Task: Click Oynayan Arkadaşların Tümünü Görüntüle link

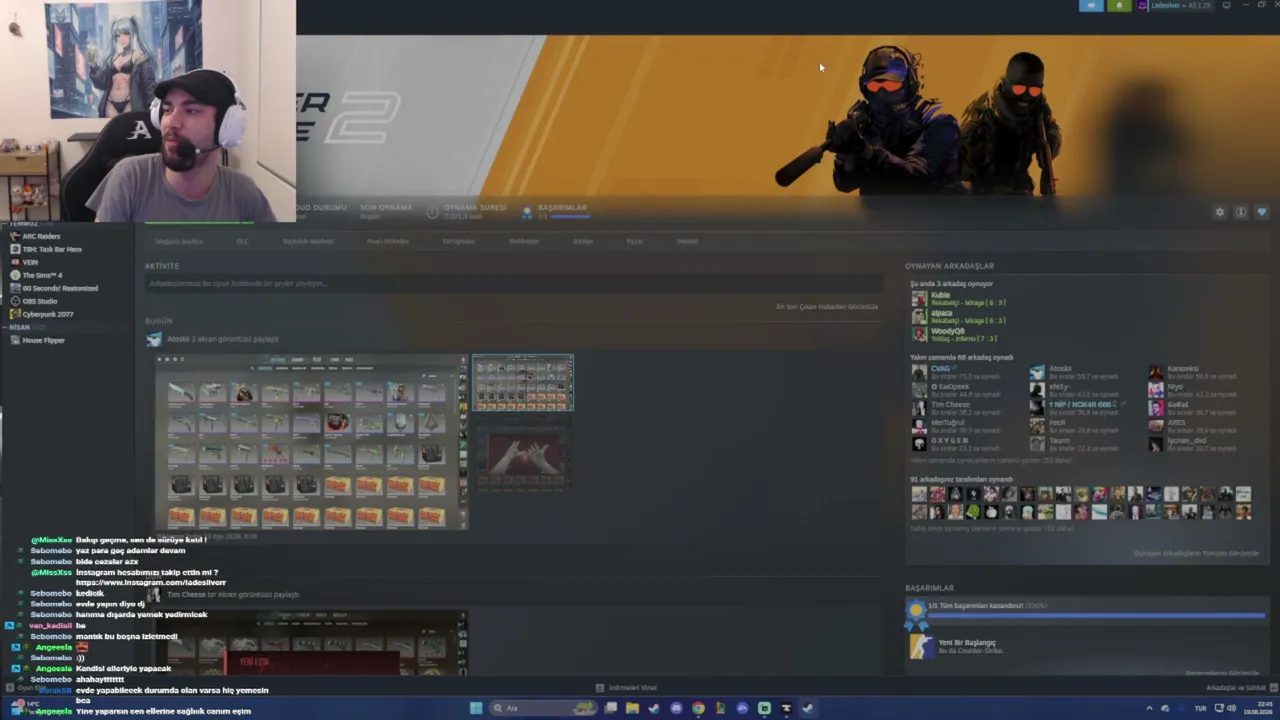Action: [x=1196, y=554]
